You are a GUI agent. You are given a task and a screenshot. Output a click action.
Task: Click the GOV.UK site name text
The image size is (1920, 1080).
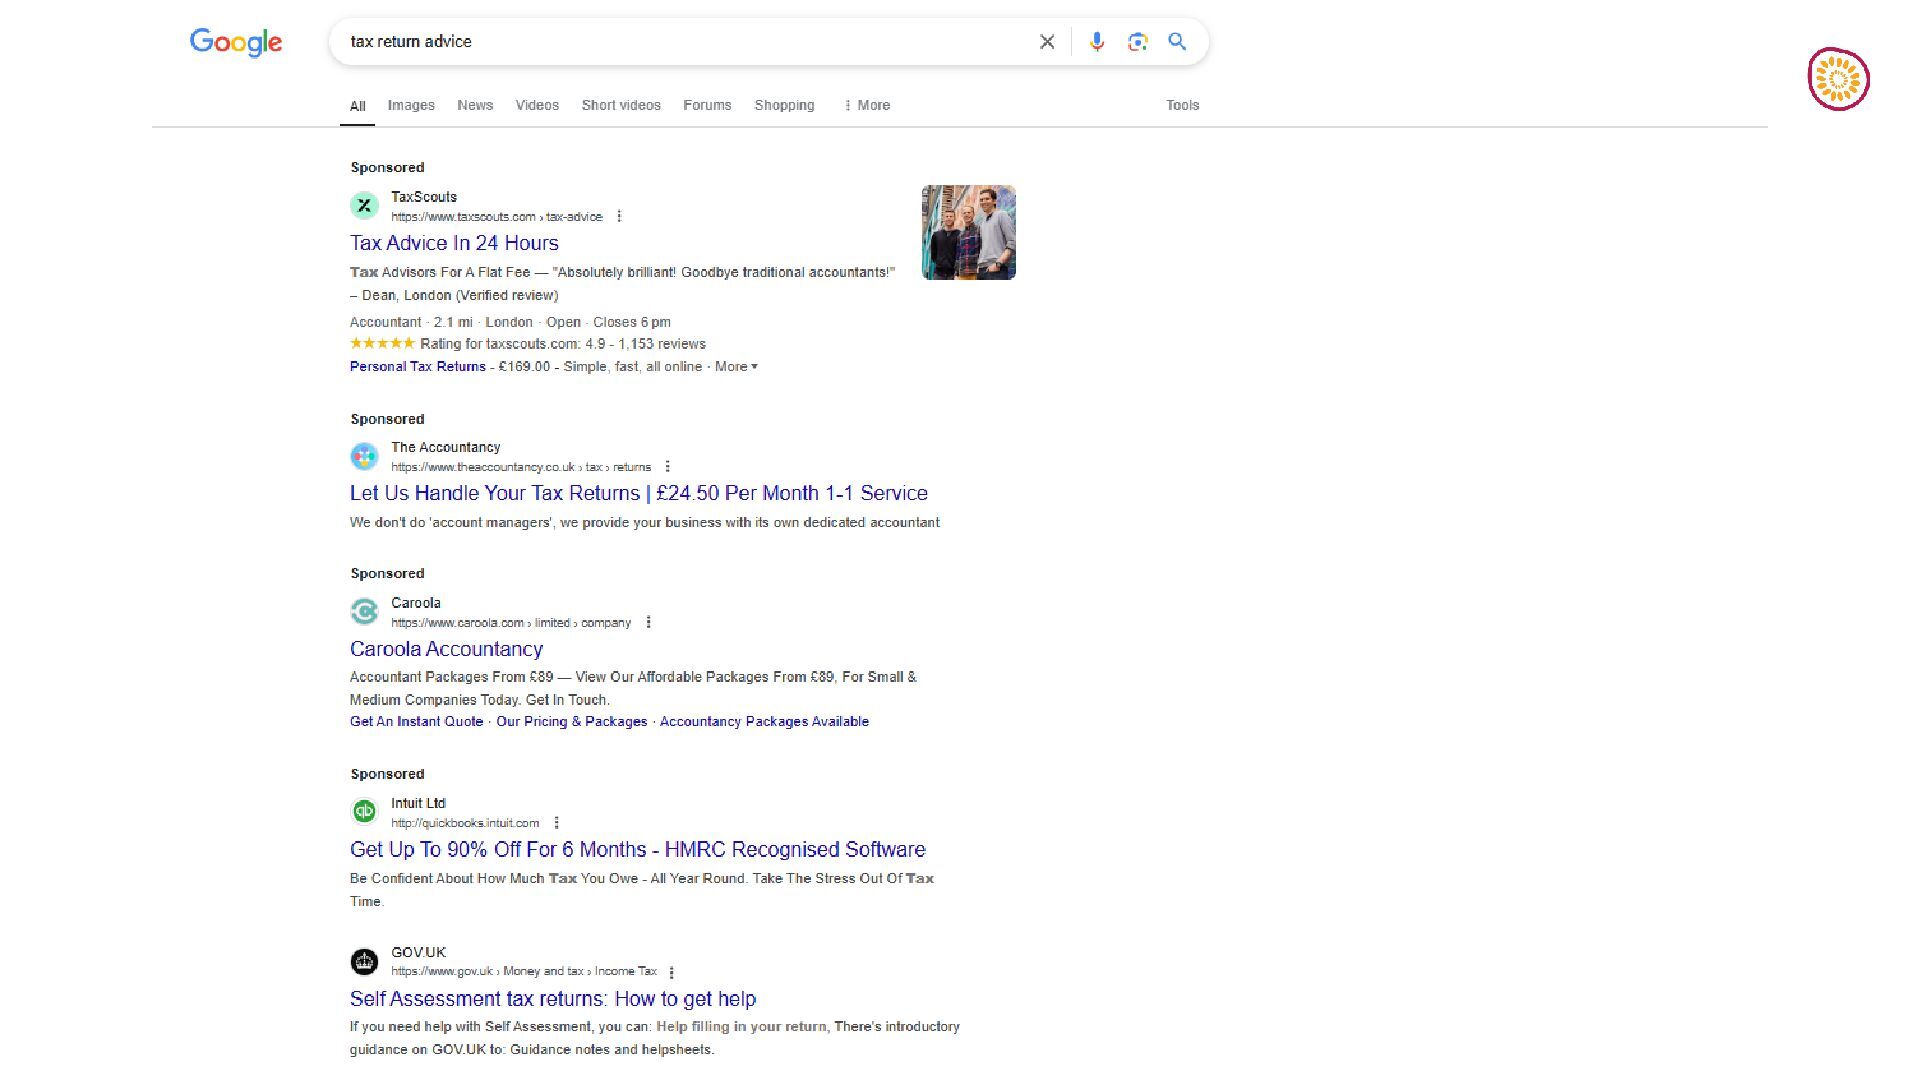[418, 952]
